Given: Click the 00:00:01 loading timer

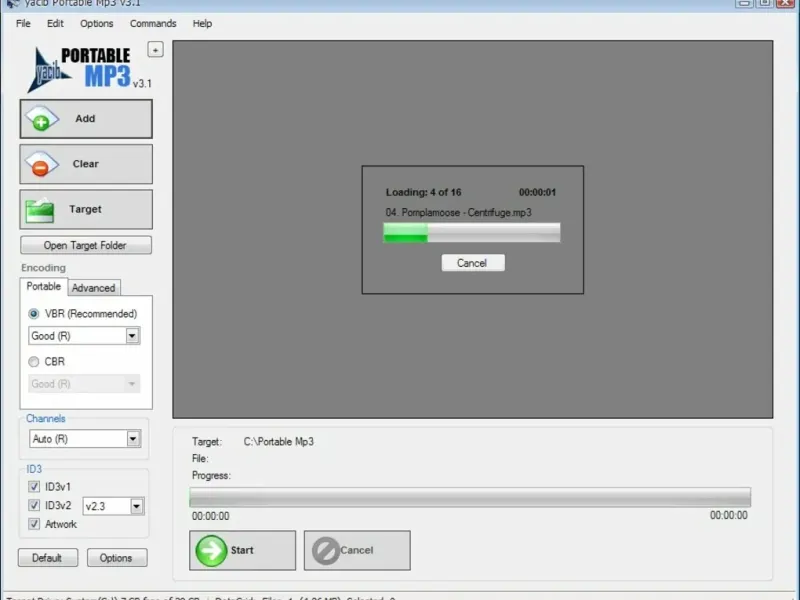Looking at the screenshot, I should click(x=537, y=192).
